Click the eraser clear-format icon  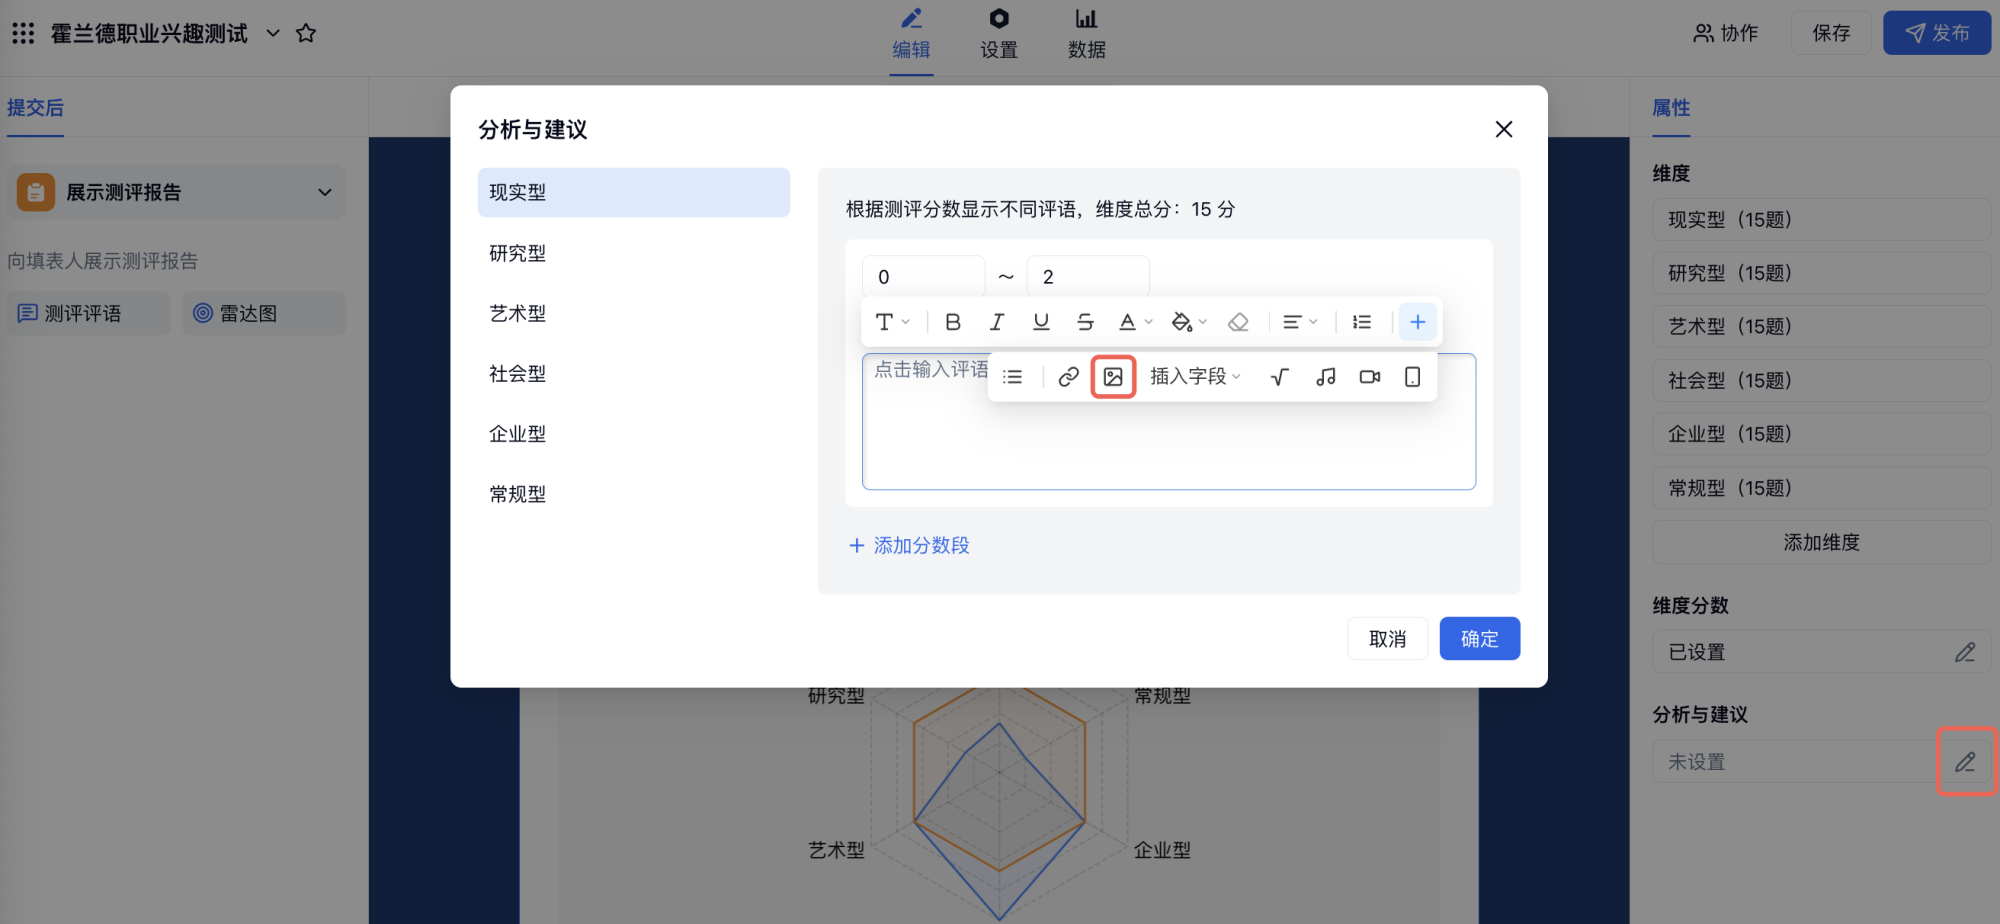1238,322
